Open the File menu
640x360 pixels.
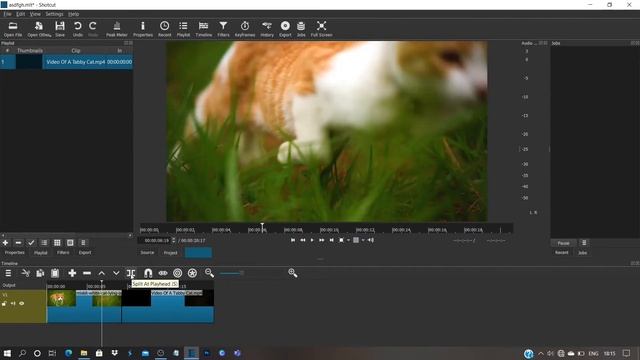(x=7, y=14)
